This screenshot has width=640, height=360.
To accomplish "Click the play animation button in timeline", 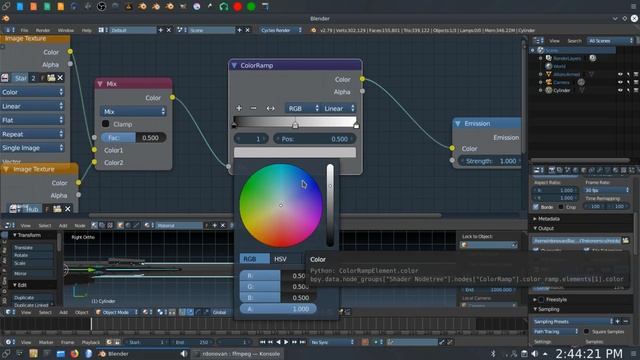I will click(x=286, y=342).
